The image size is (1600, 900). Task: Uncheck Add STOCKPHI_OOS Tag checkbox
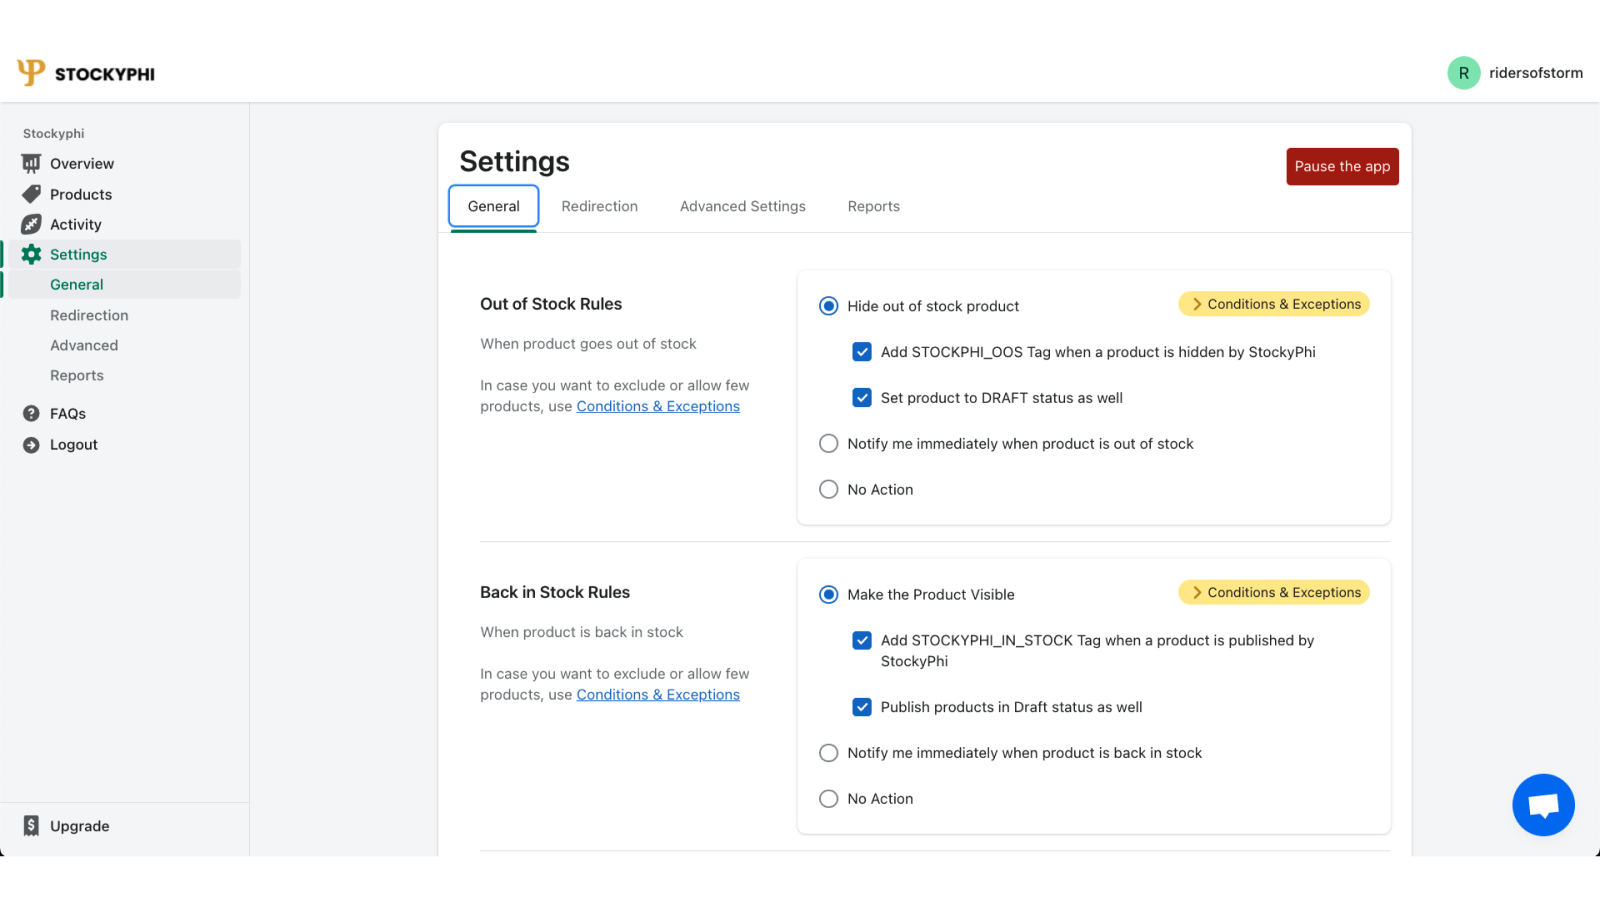[x=862, y=352]
